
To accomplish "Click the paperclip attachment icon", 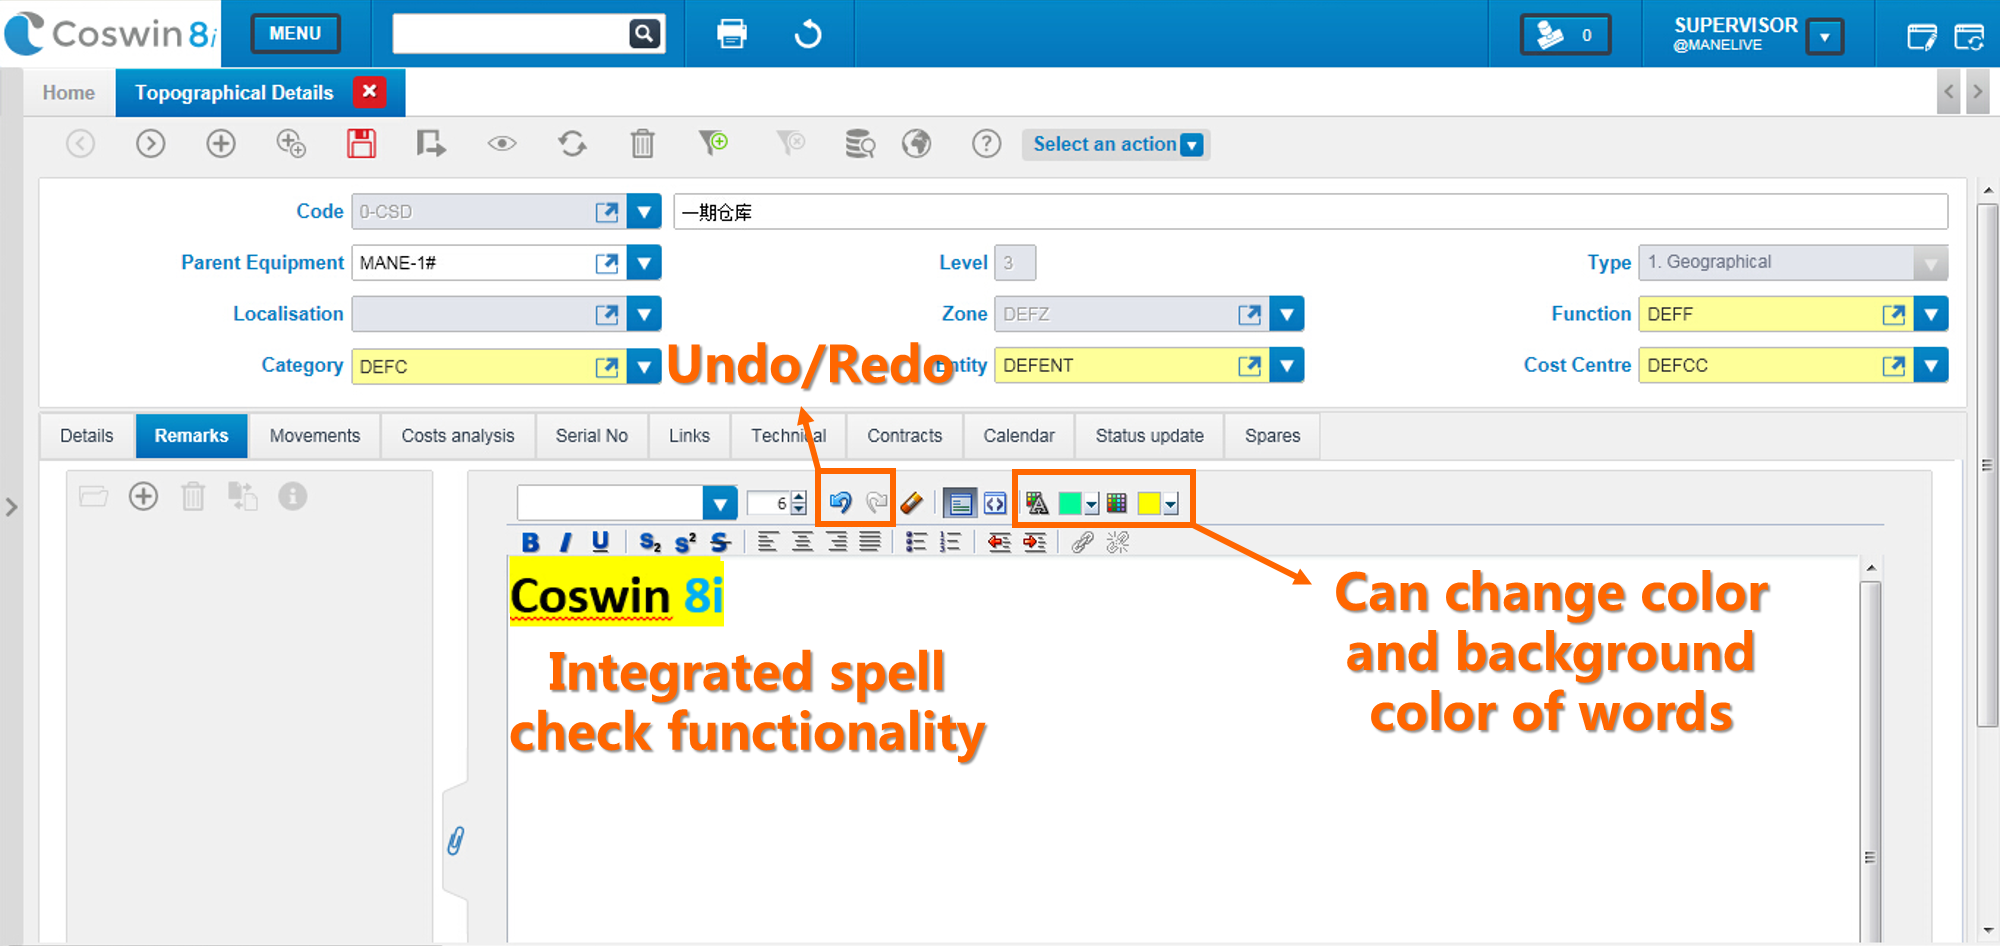I will coord(456,840).
